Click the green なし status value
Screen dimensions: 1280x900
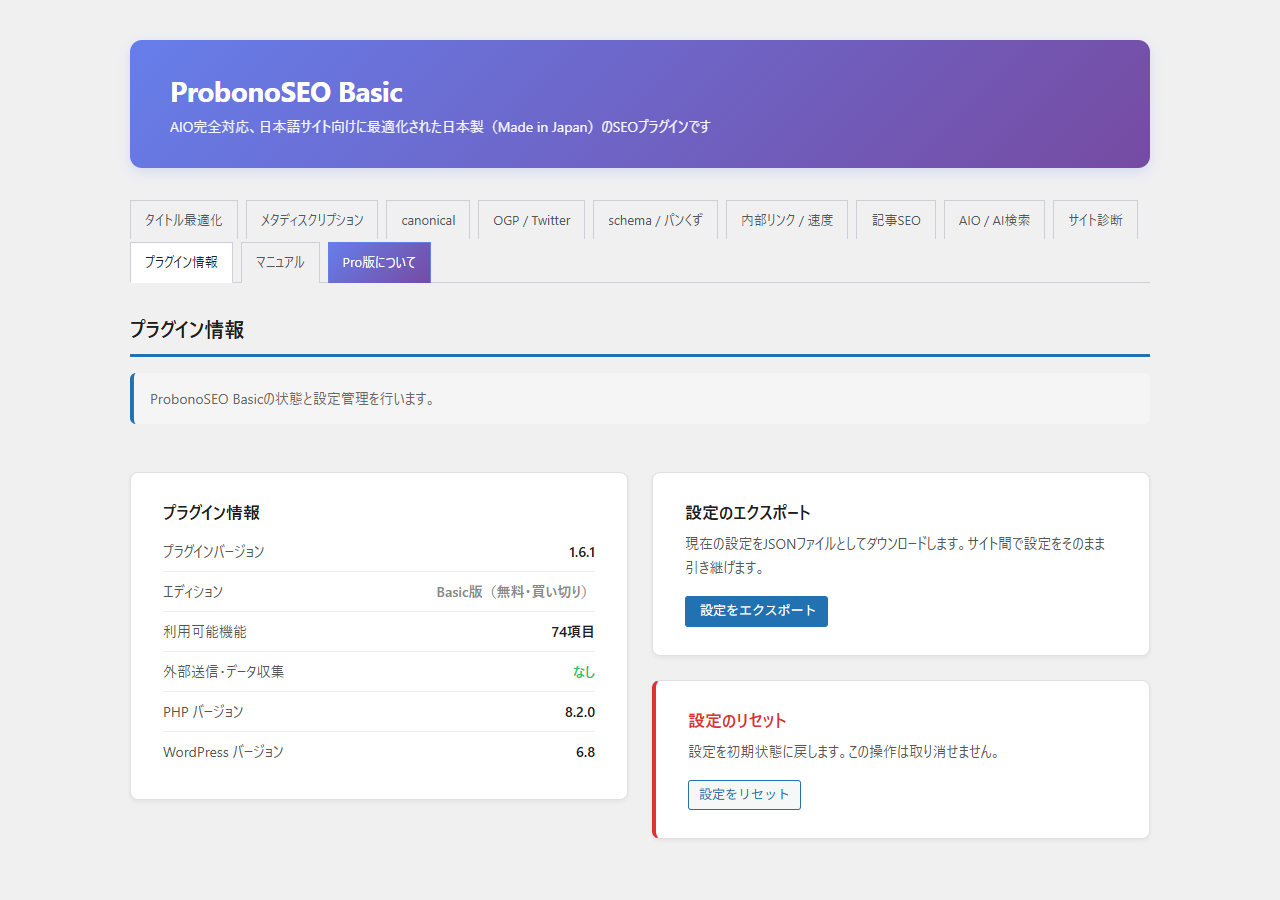tap(584, 672)
